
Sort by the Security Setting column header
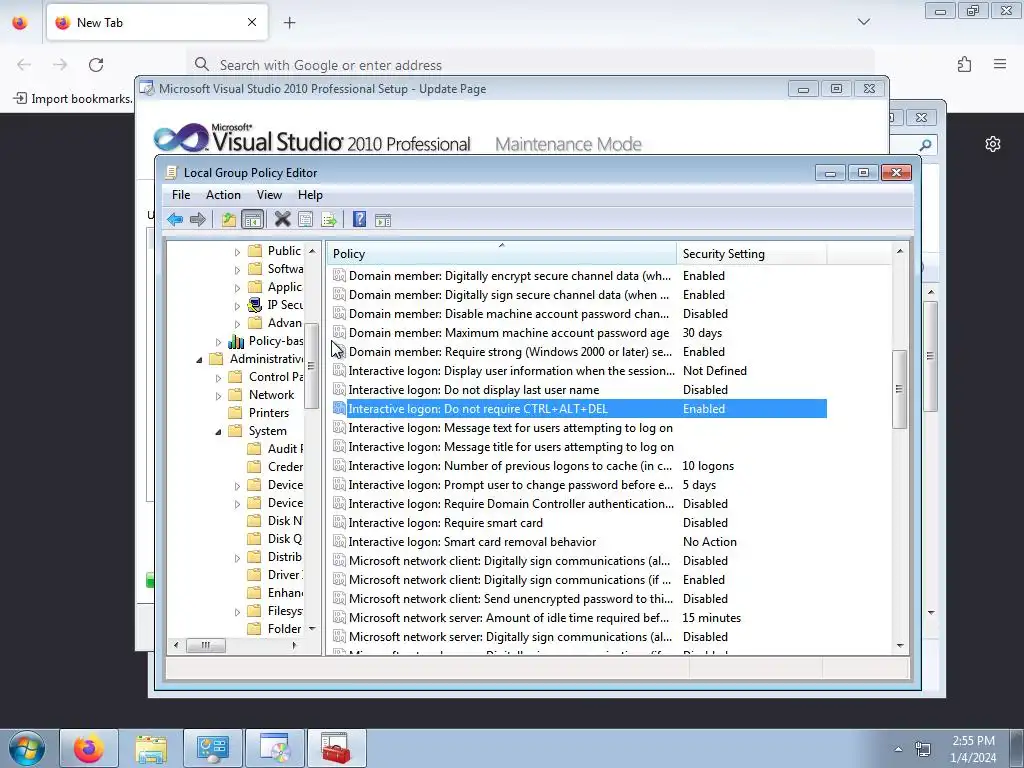click(752, 253)
